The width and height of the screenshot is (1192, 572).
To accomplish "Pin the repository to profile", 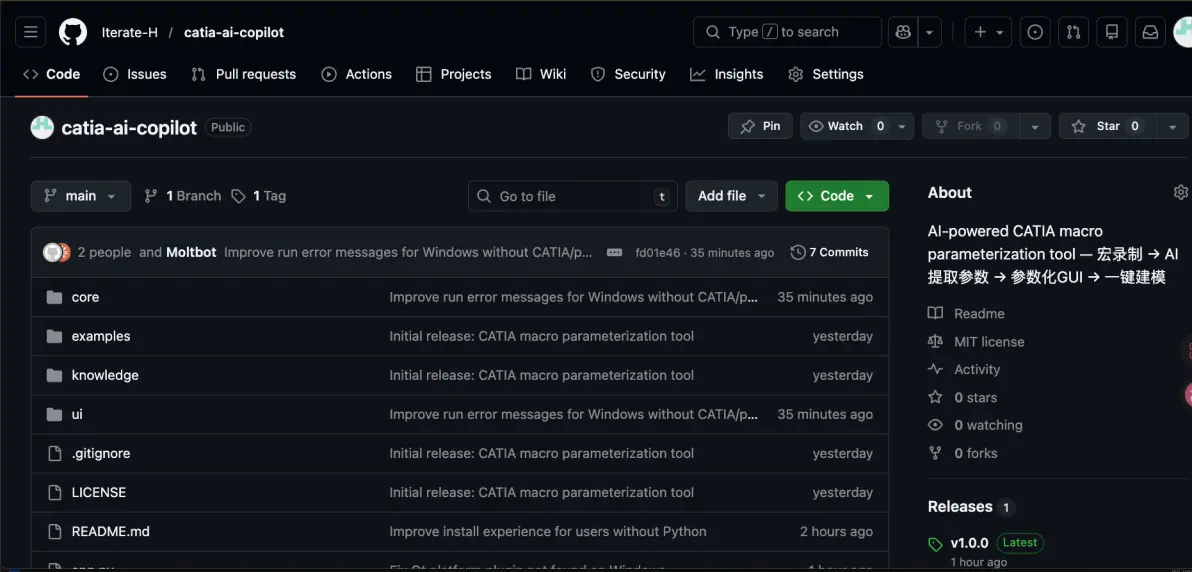I will pos(760,126).
